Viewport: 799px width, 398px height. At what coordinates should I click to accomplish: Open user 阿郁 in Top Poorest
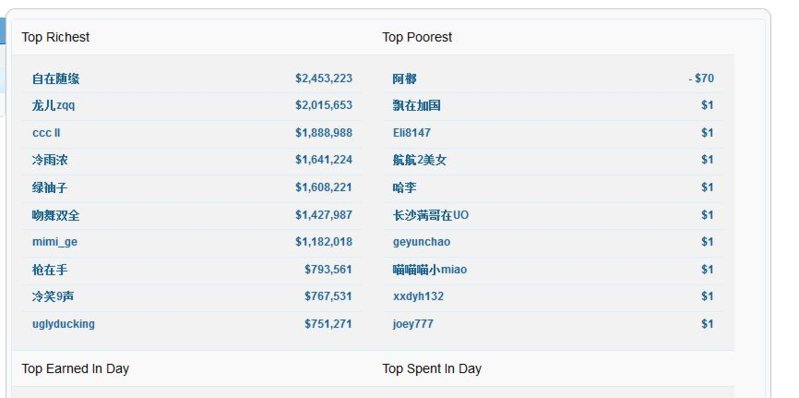tap(405, 78)
